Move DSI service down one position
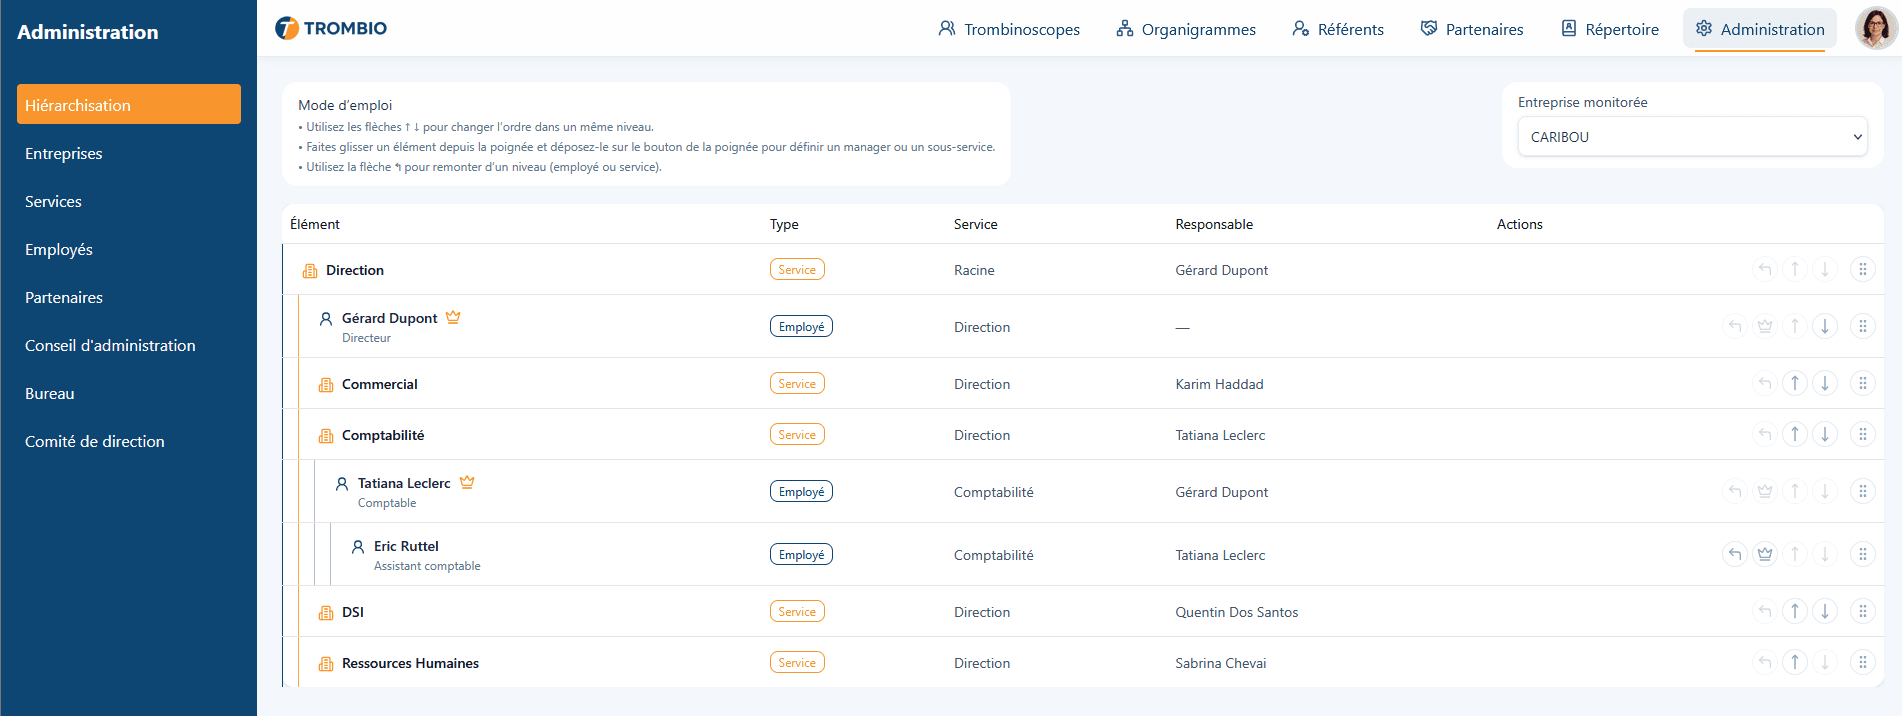The height and width of the screenshot is (716, 1902). pyautogui.click(x=1825, y=611)
